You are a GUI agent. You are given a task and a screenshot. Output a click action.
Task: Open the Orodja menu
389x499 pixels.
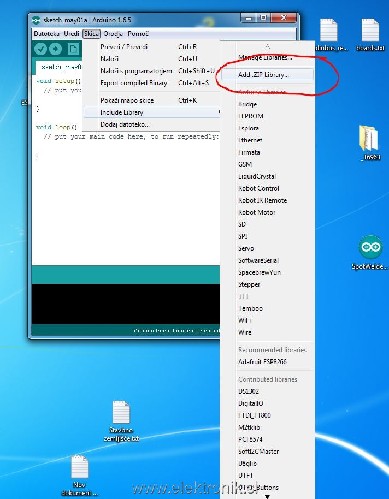coord(113,34)
